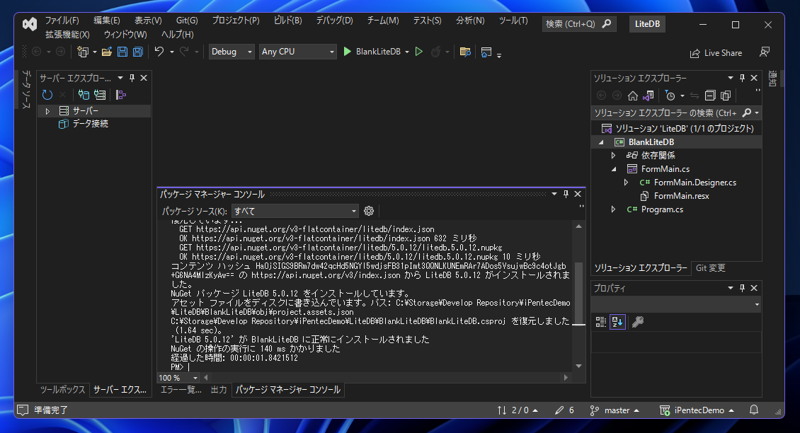Switch to the エラー一覧 tab

click(181, 390)
